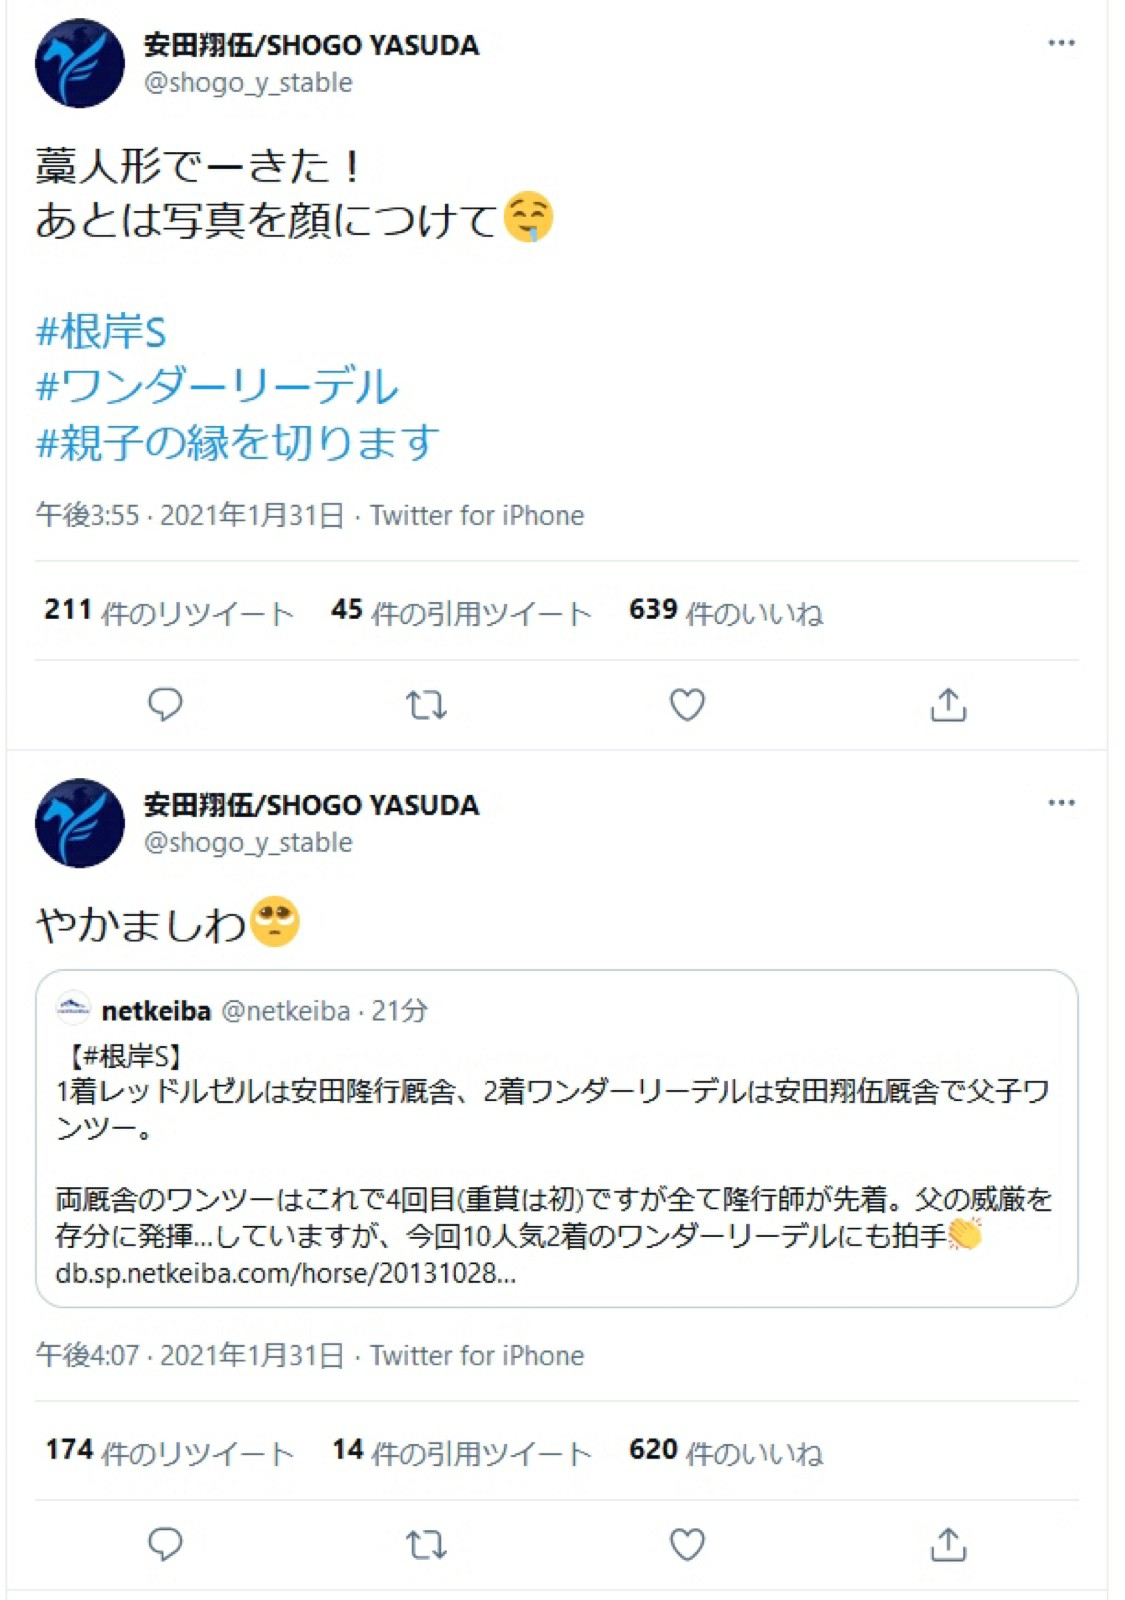Open profile avatar of first tweet
The width and height of the screenshot is (1125, 1600).
(x=80, y=63)
